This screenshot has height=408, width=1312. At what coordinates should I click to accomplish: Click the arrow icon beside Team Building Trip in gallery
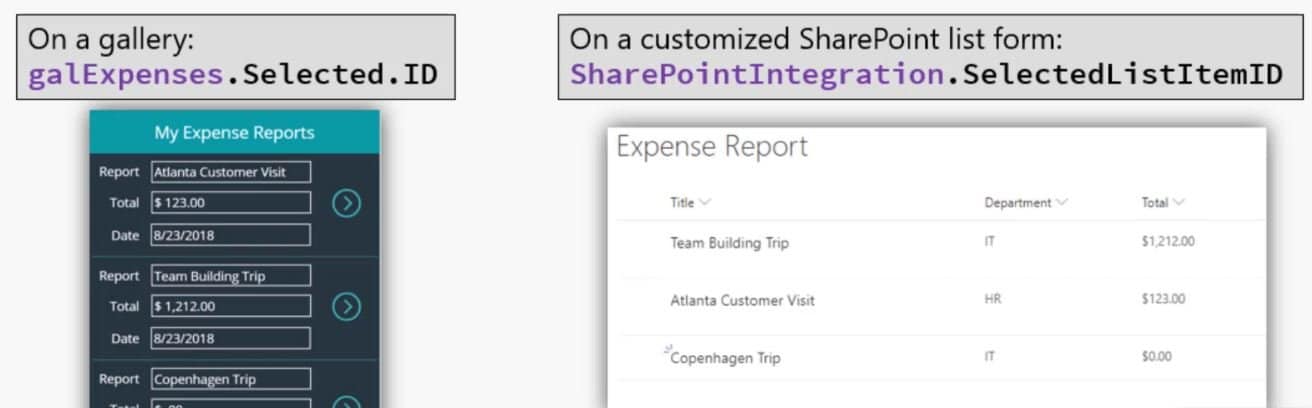pos(346,306)
